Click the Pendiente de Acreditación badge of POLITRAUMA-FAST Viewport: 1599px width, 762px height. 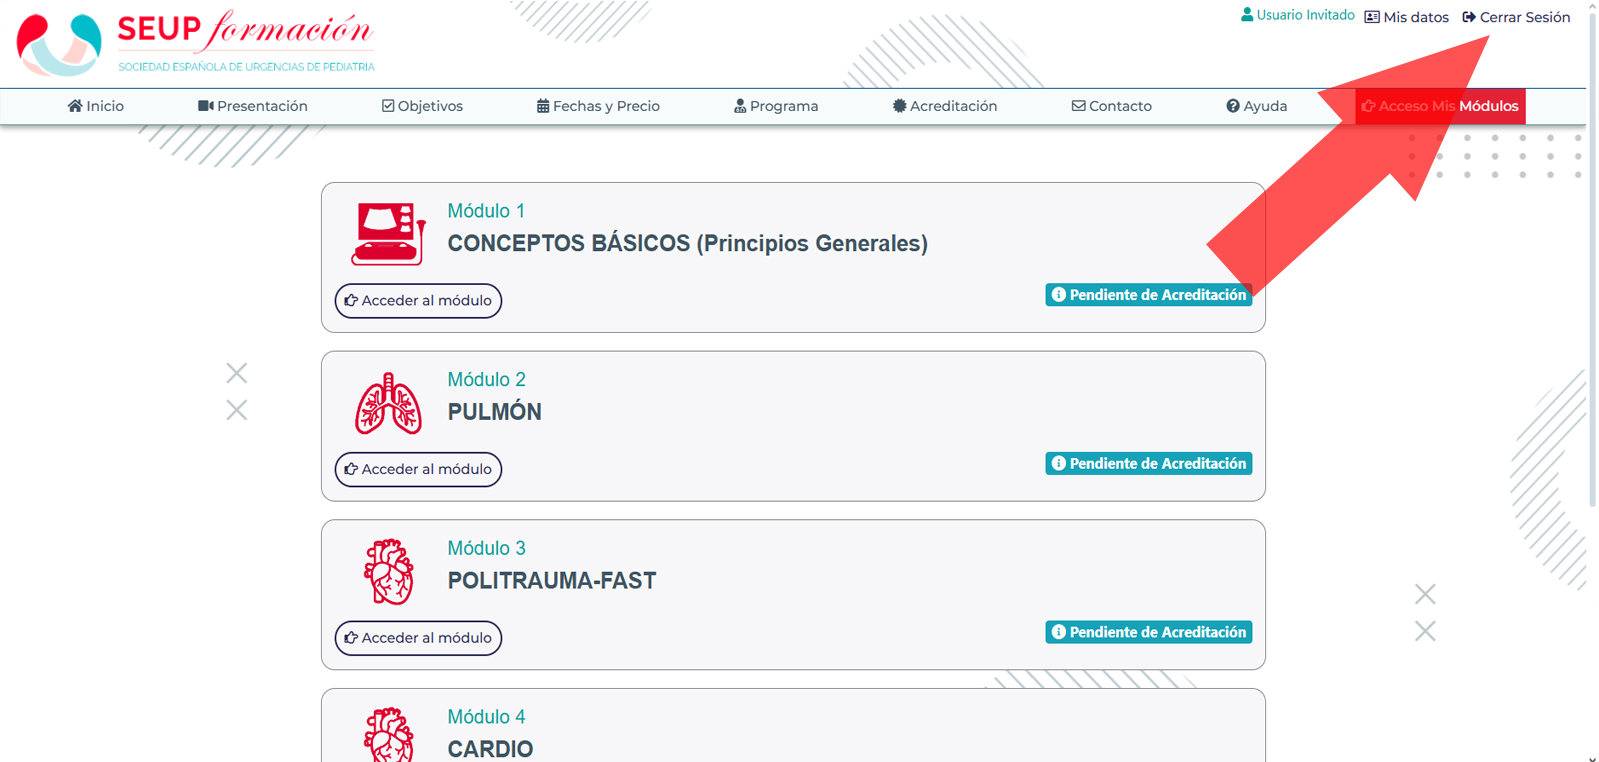(x=1148, y=632)
